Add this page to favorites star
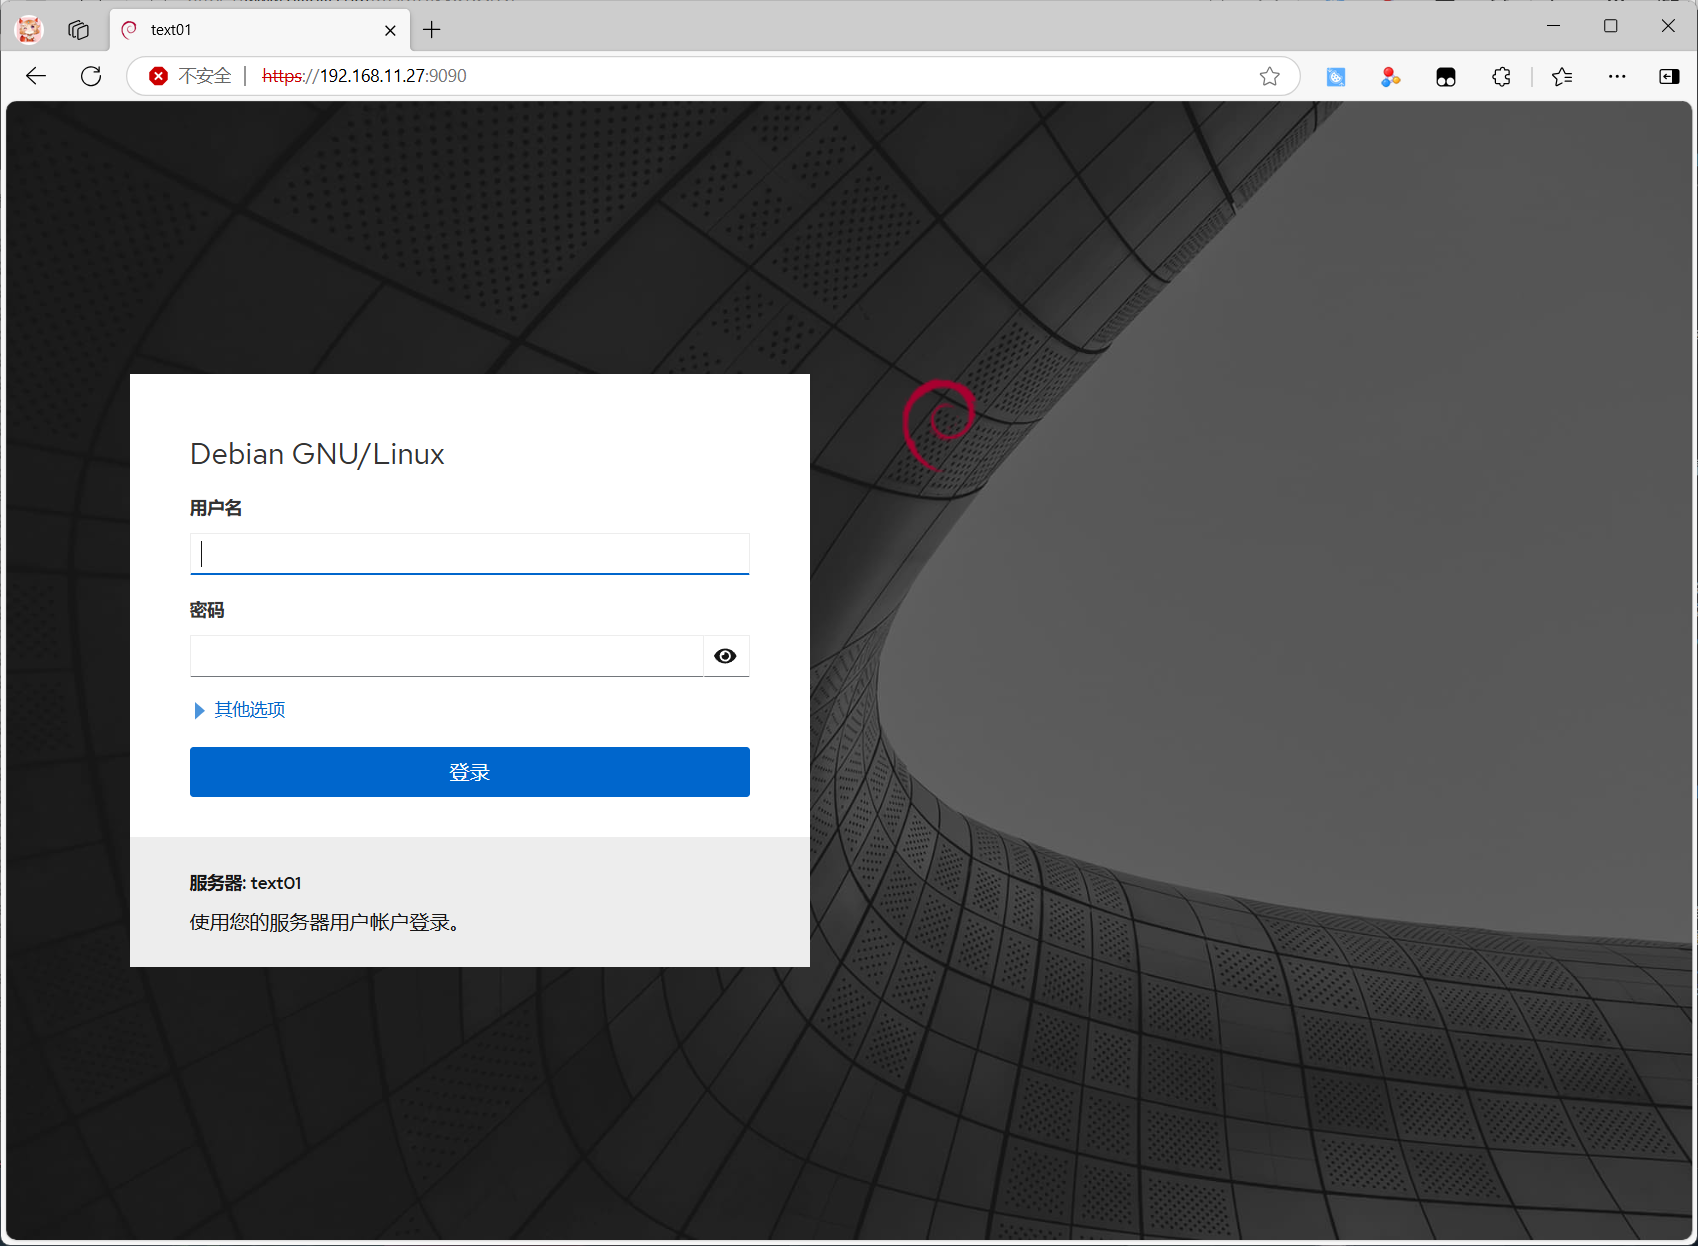The height and width of the screenshot is (1246, 1698). [1269, 76]
